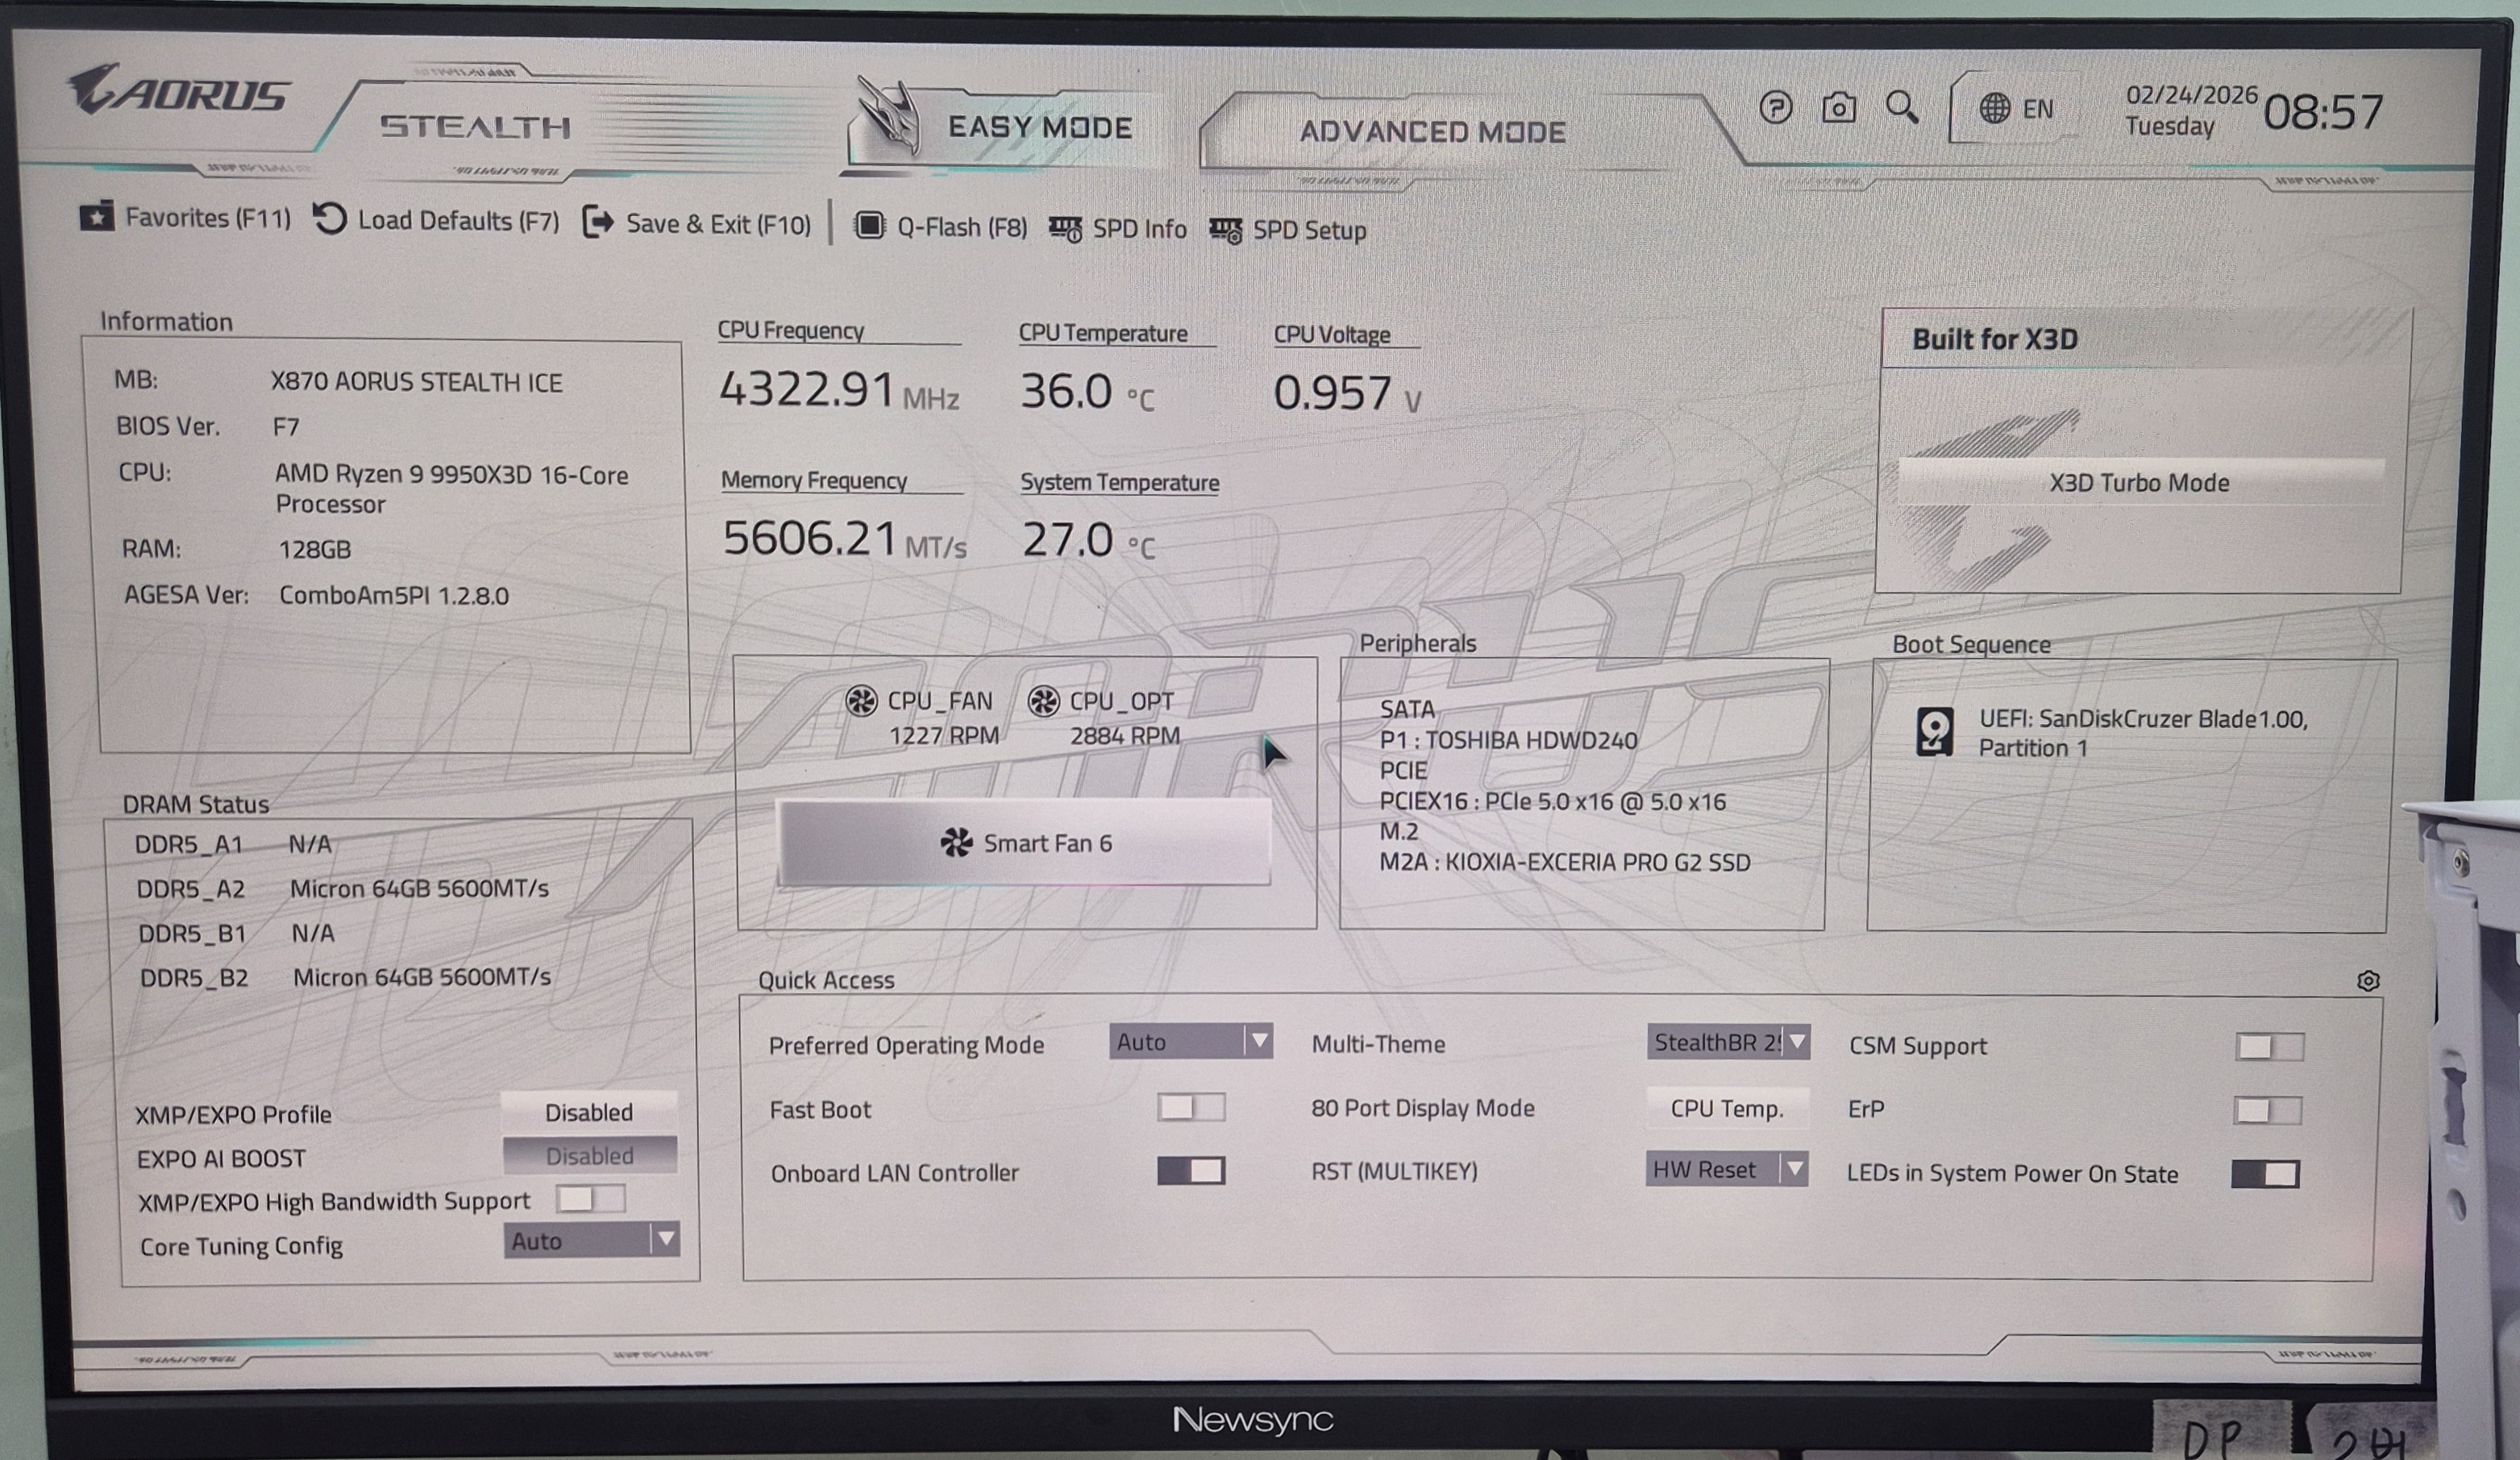Toggle Fast Boot switch
2520x1460 pixels.
click(x=1190, y=1107)
